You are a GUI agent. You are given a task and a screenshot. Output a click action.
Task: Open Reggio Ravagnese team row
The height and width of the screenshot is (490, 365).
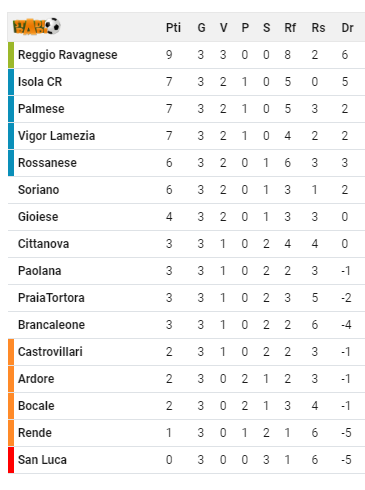186,55
